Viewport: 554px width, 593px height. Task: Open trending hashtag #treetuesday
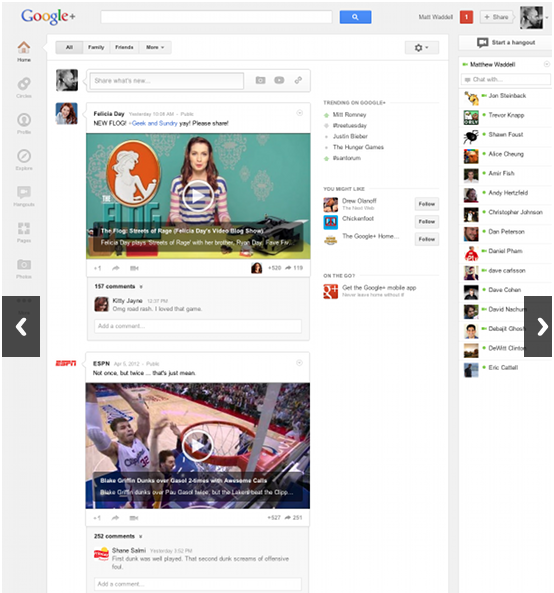[350, 126]
